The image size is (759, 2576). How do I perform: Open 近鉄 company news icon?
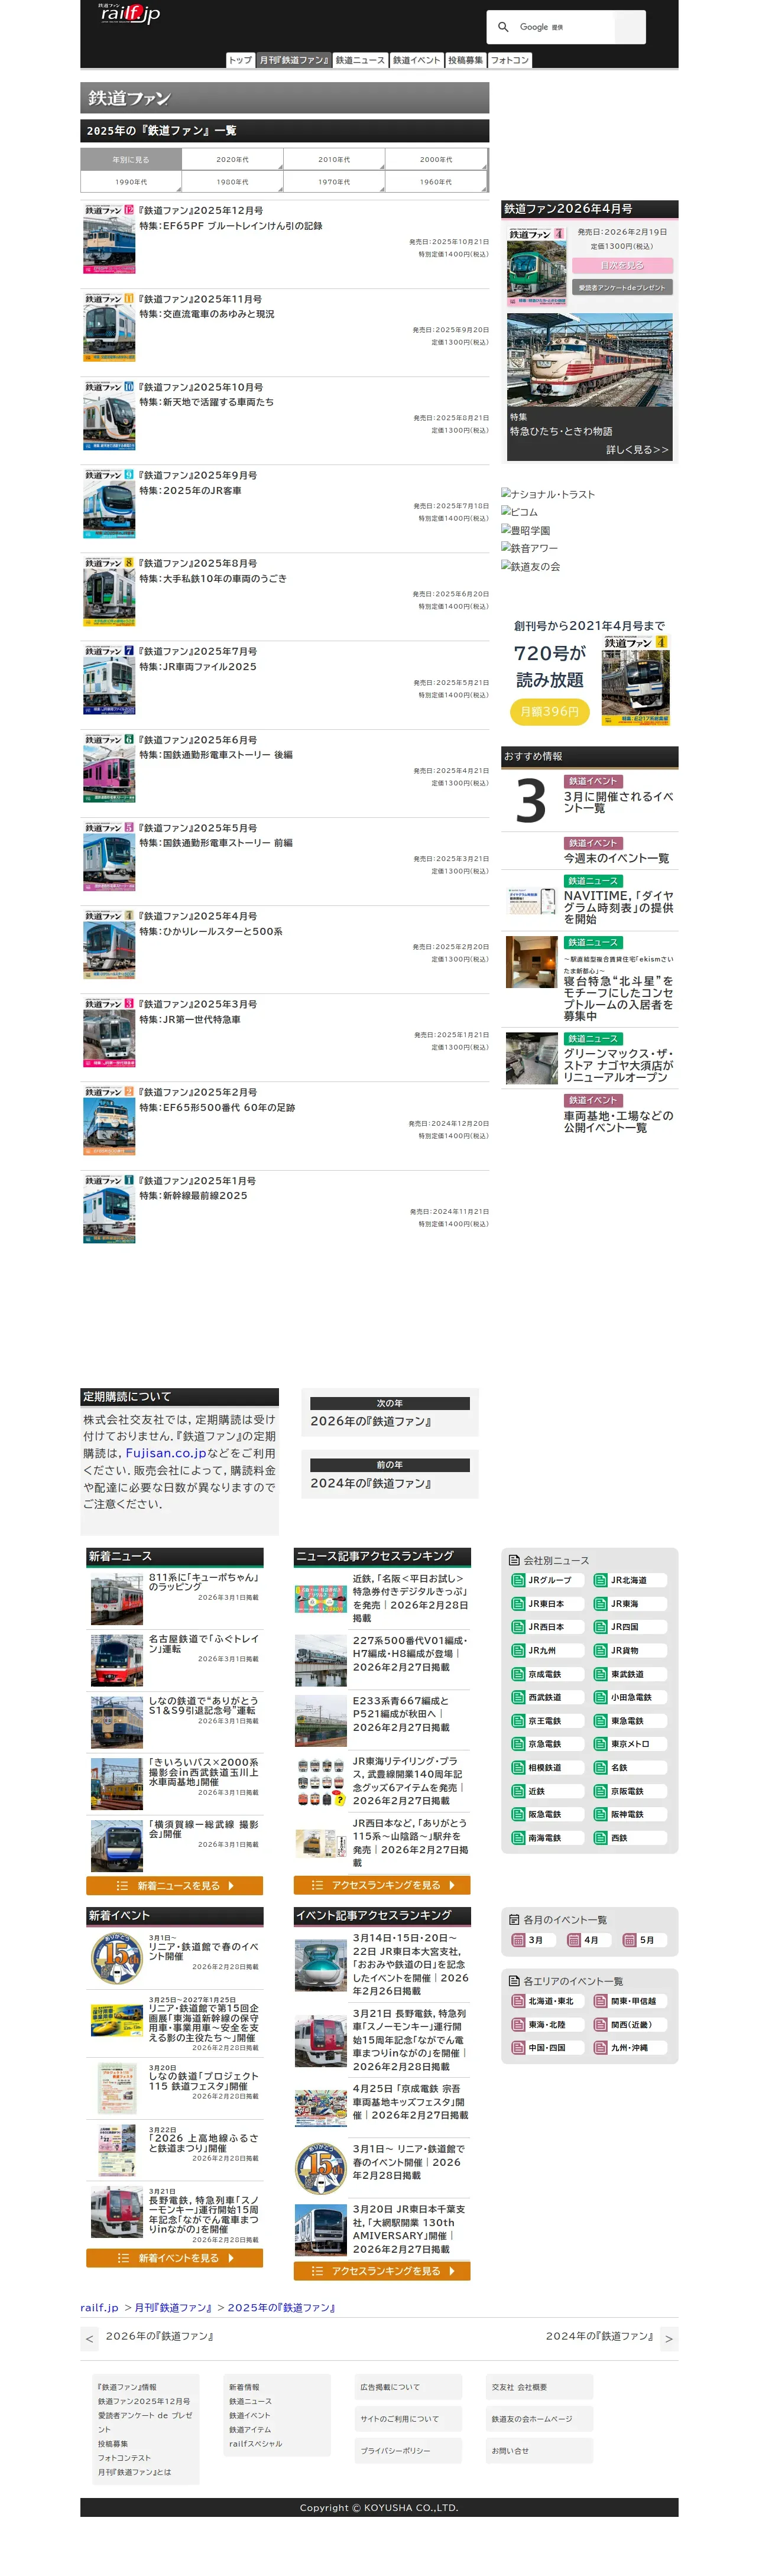click(x=518, y=1791)
